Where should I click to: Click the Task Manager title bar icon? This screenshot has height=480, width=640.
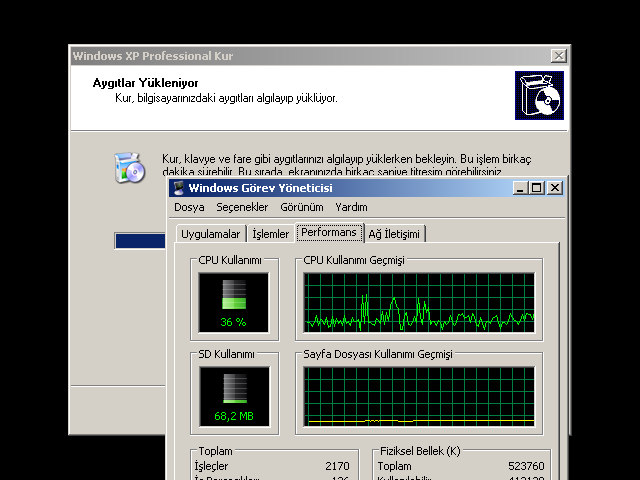pyautogui.click(x=179, y=188)
